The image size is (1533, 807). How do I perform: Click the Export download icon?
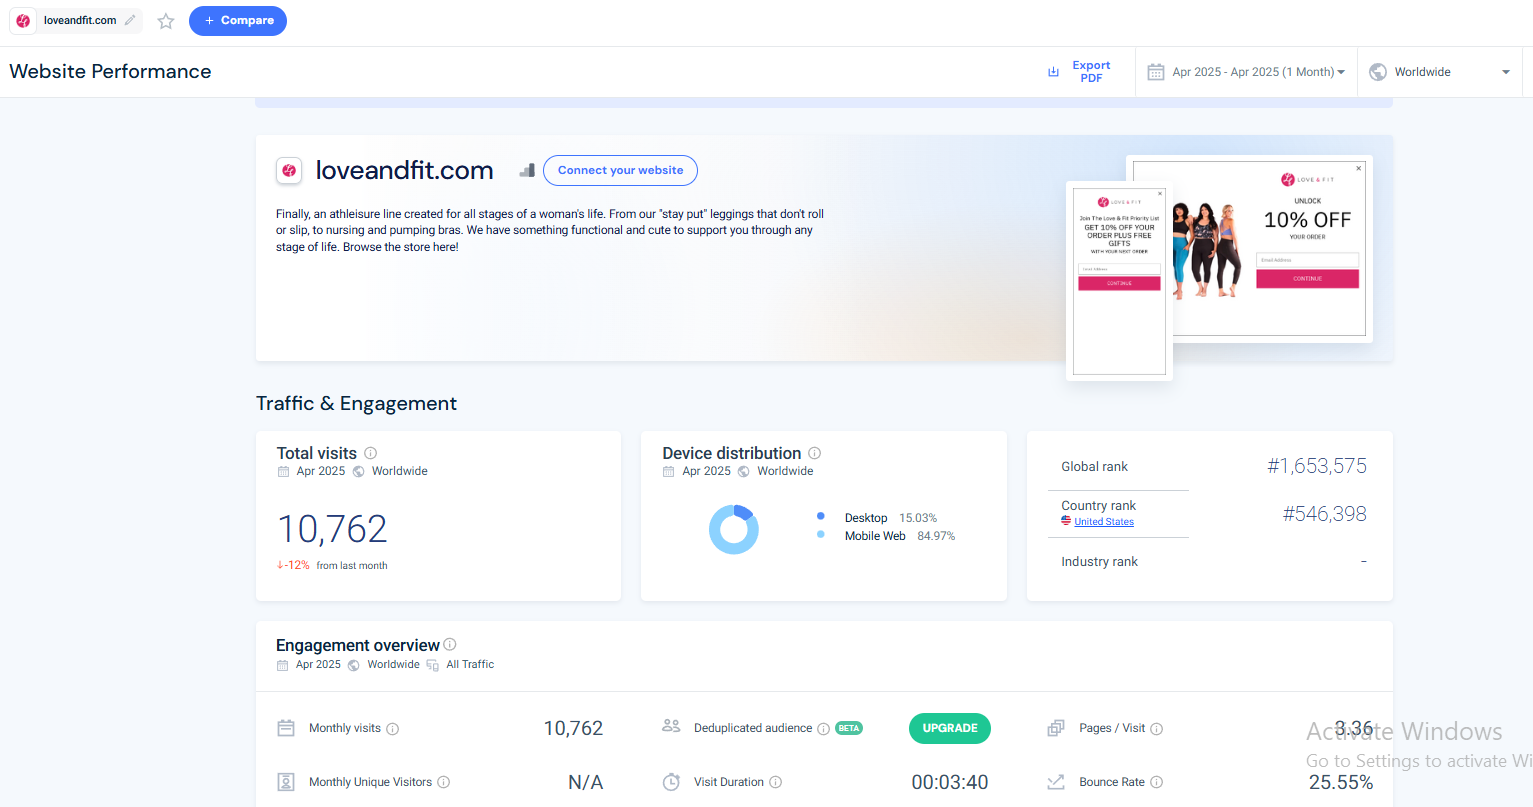click(1053, 72)
